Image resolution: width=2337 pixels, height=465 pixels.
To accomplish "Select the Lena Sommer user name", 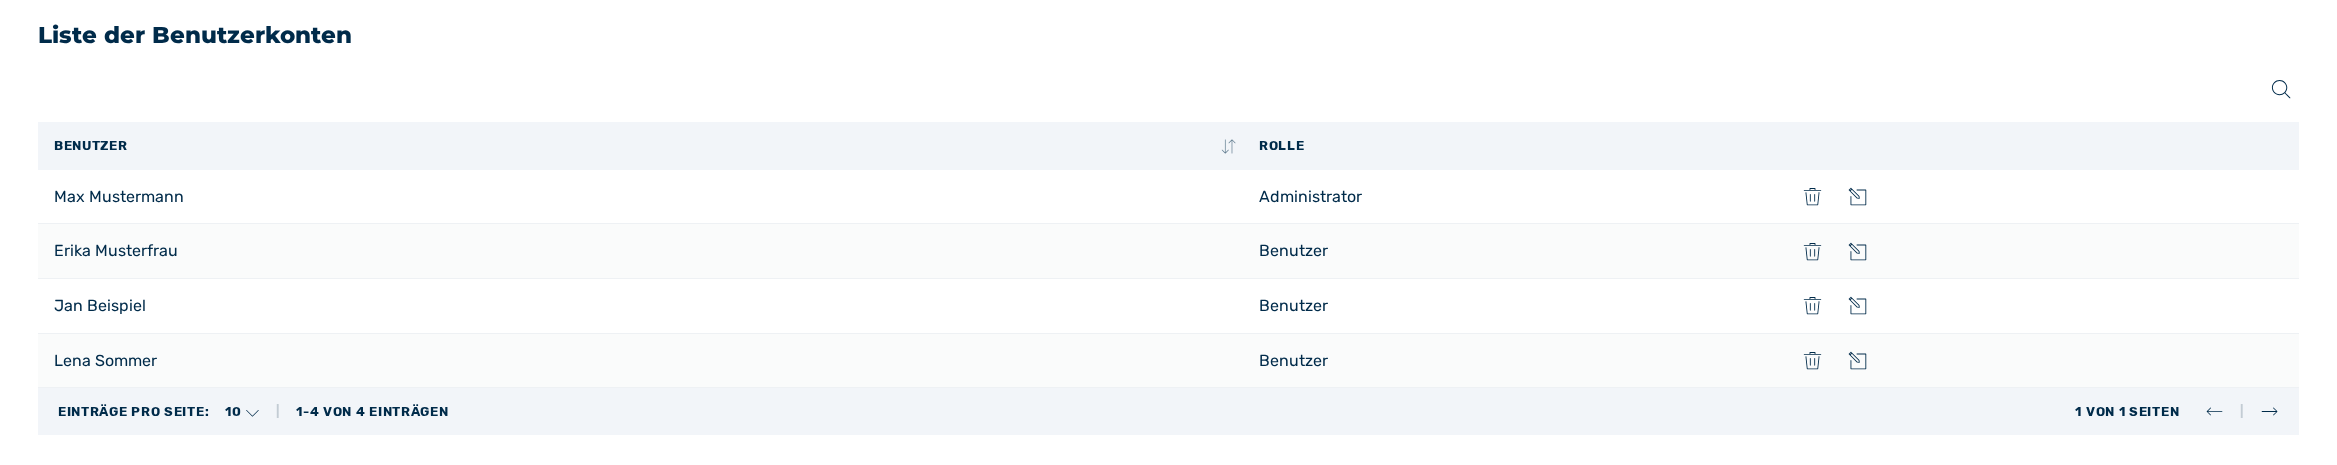I will pyautogui.click(x=105, y=361).
